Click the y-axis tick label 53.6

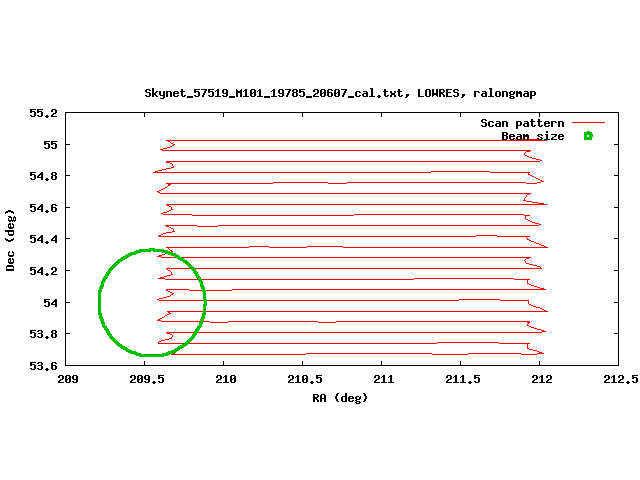pos(43,366)
